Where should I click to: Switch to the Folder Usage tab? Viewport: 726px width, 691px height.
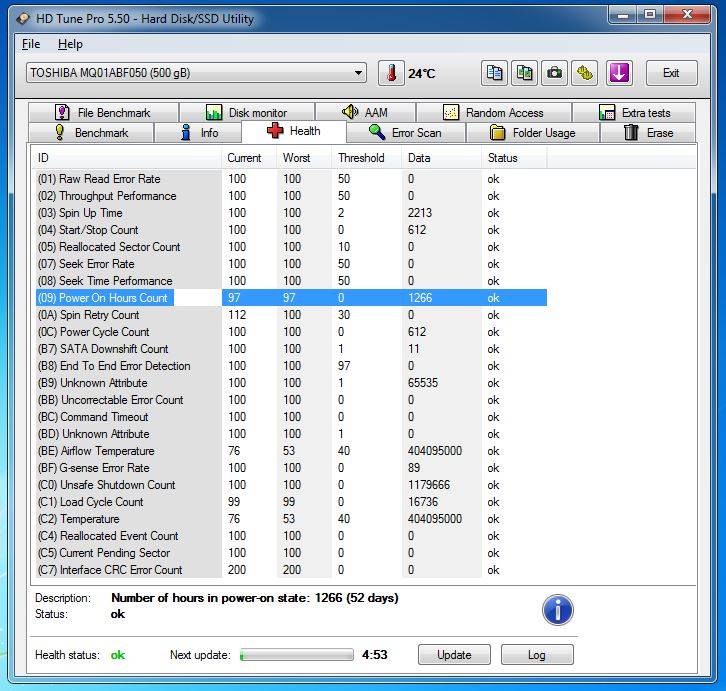[532, 133]
